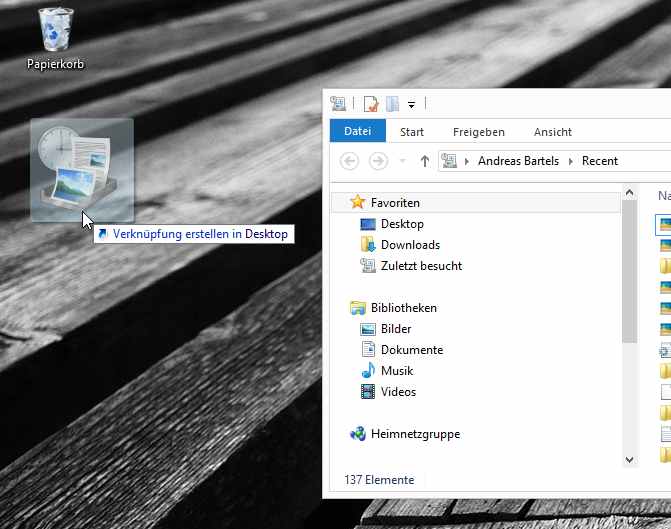Screen dimensions: 671x529
Task: Click the Dokumente document icon
Action: click(368, 349)
